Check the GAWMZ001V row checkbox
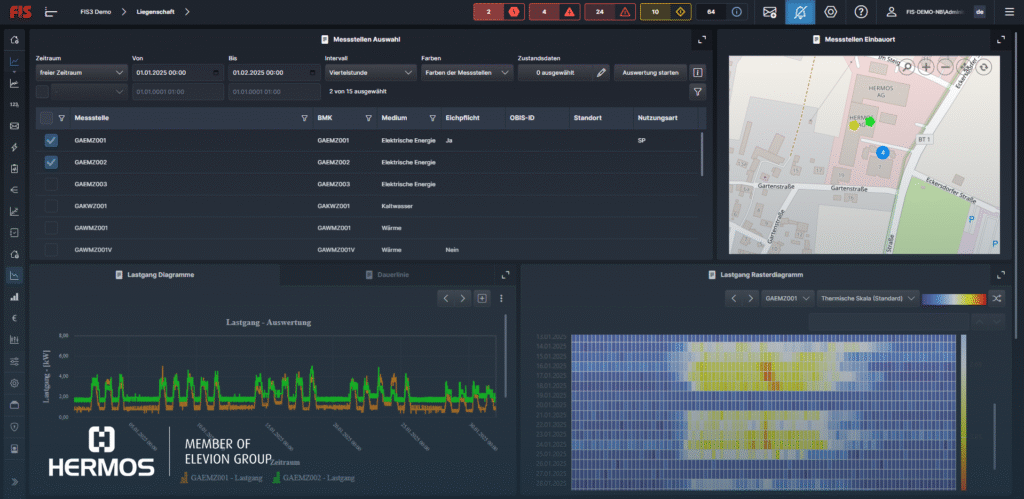This screenshot has width=1024, height=499. pos(51,250)
